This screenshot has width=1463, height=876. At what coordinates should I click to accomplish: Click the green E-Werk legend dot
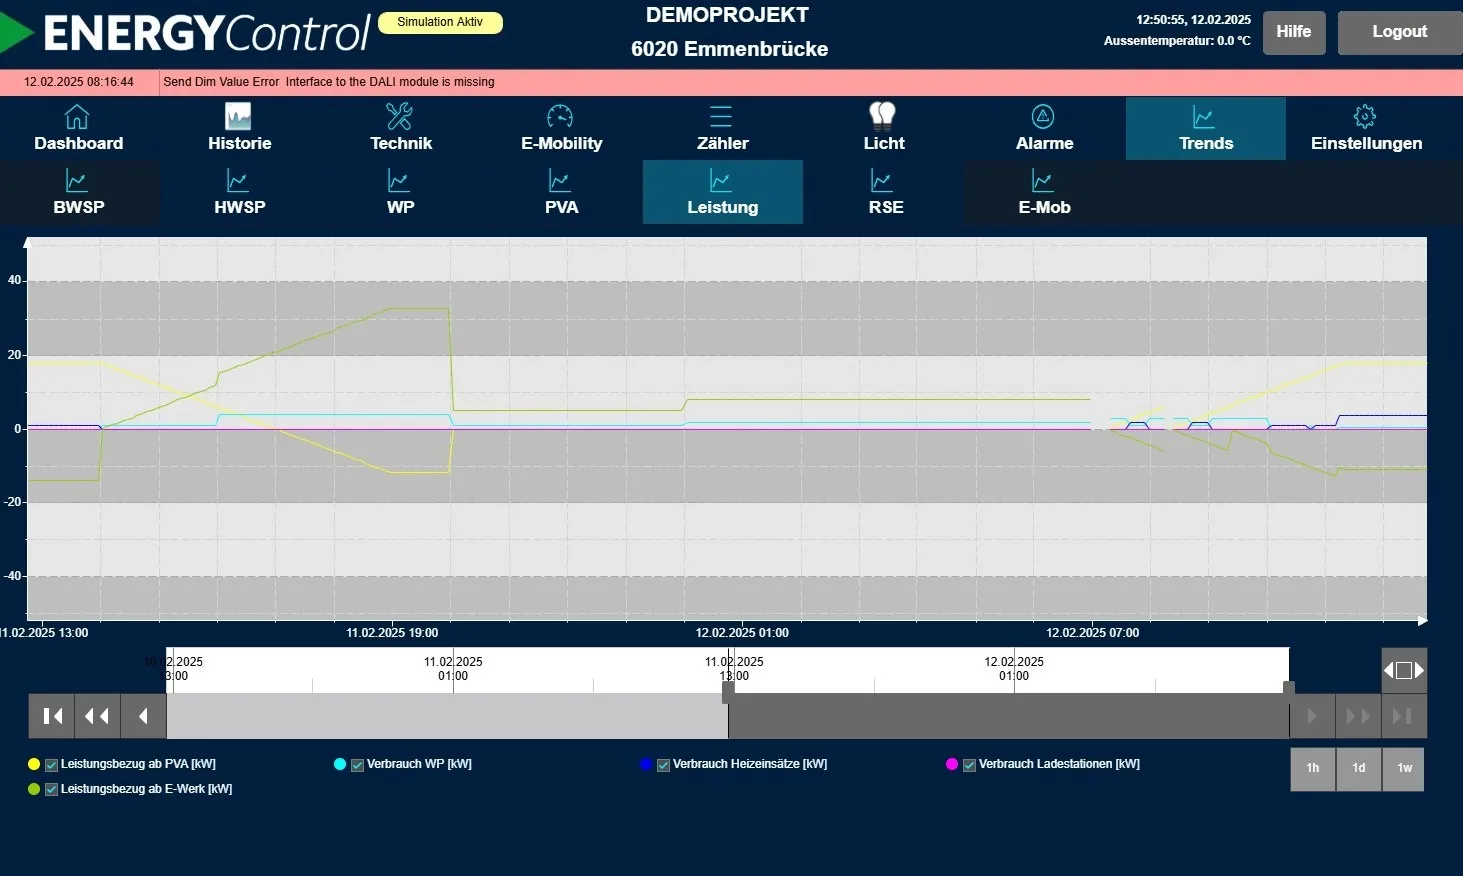(x=34, y=789)
